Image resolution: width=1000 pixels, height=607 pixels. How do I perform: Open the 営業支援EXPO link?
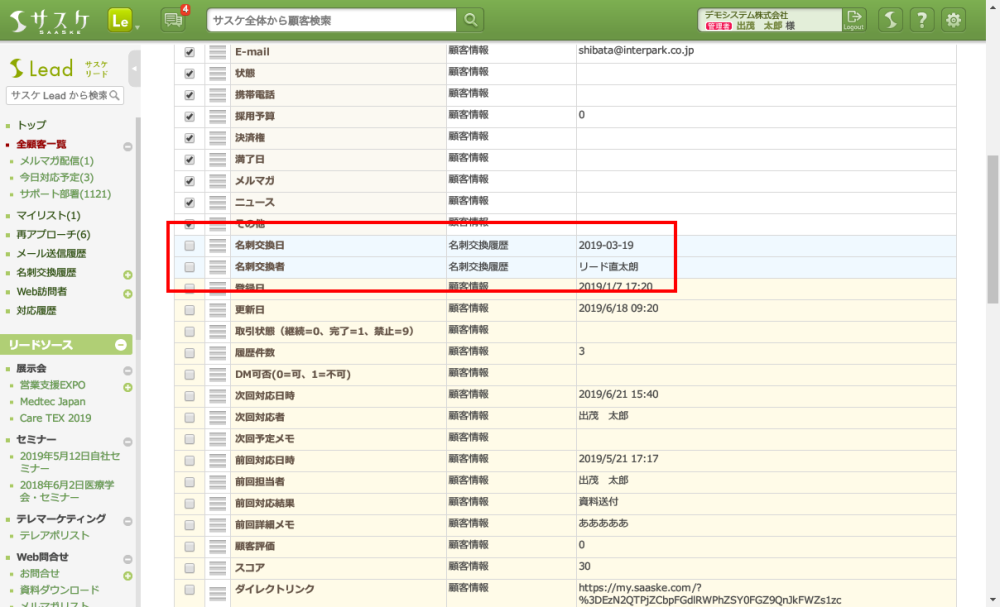53,385
